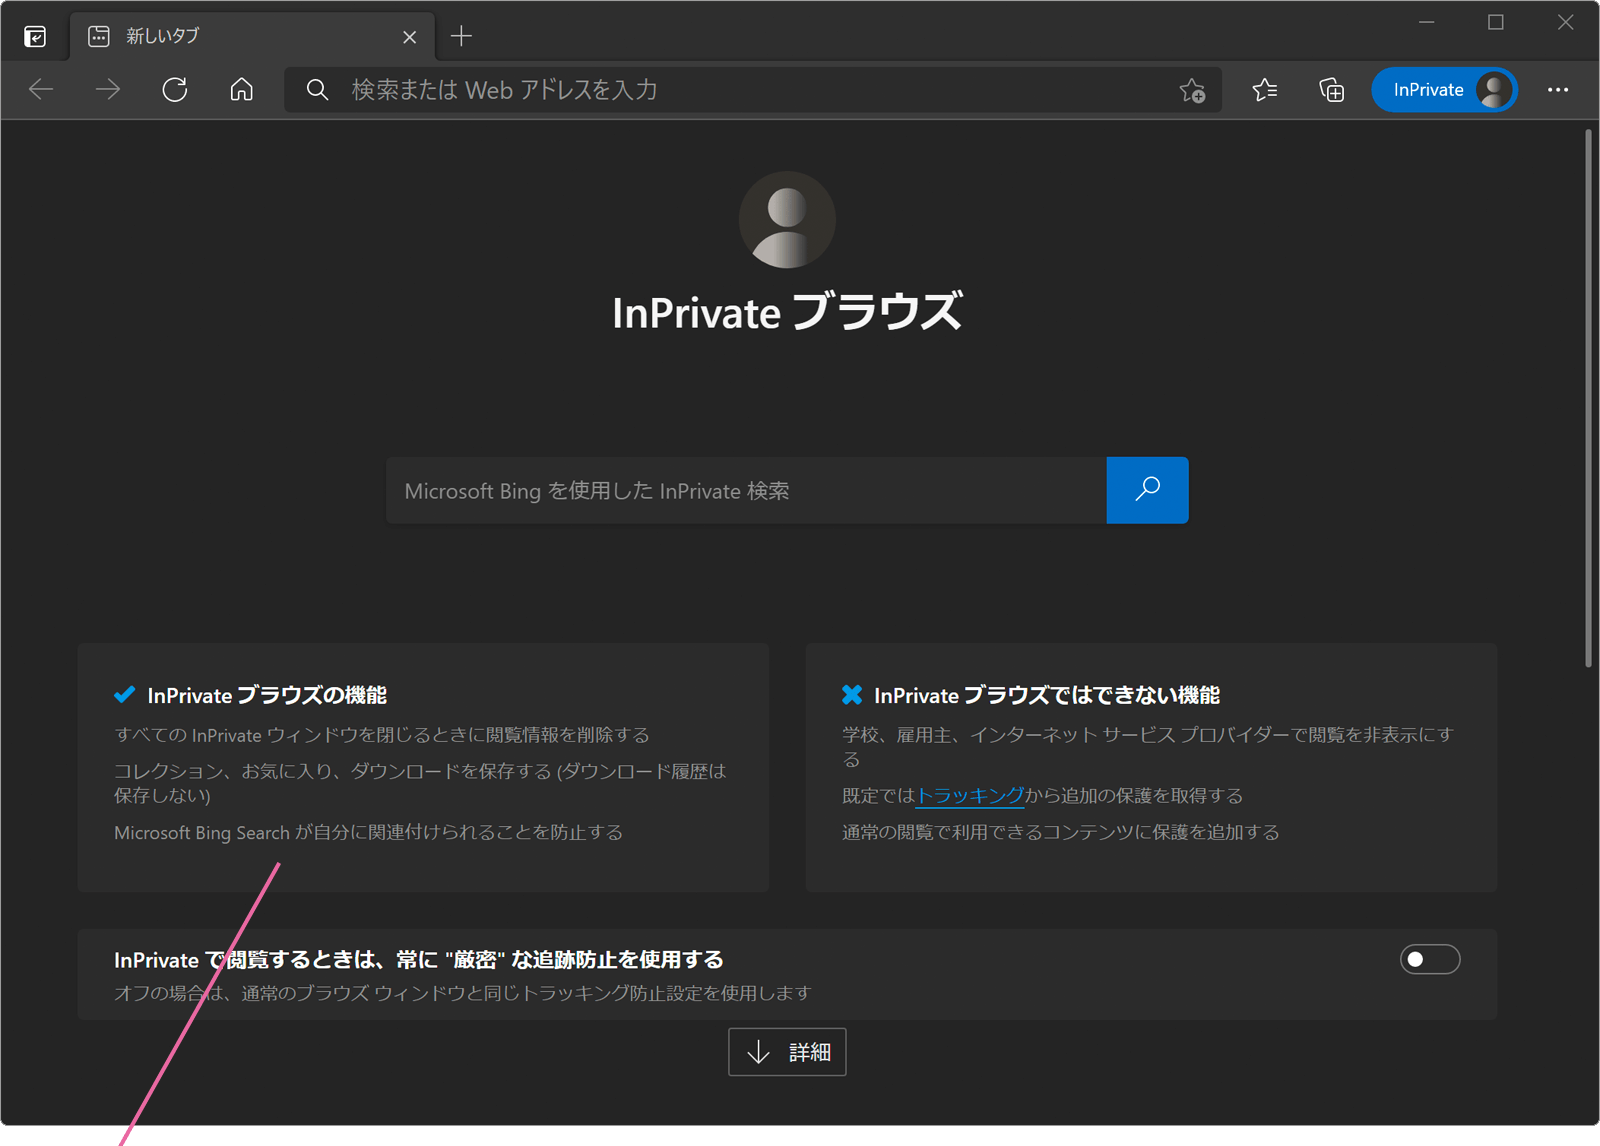Minimize the browser window
The image size is (1600, 1146).
pyautogui.click(x=1427, y=23)
